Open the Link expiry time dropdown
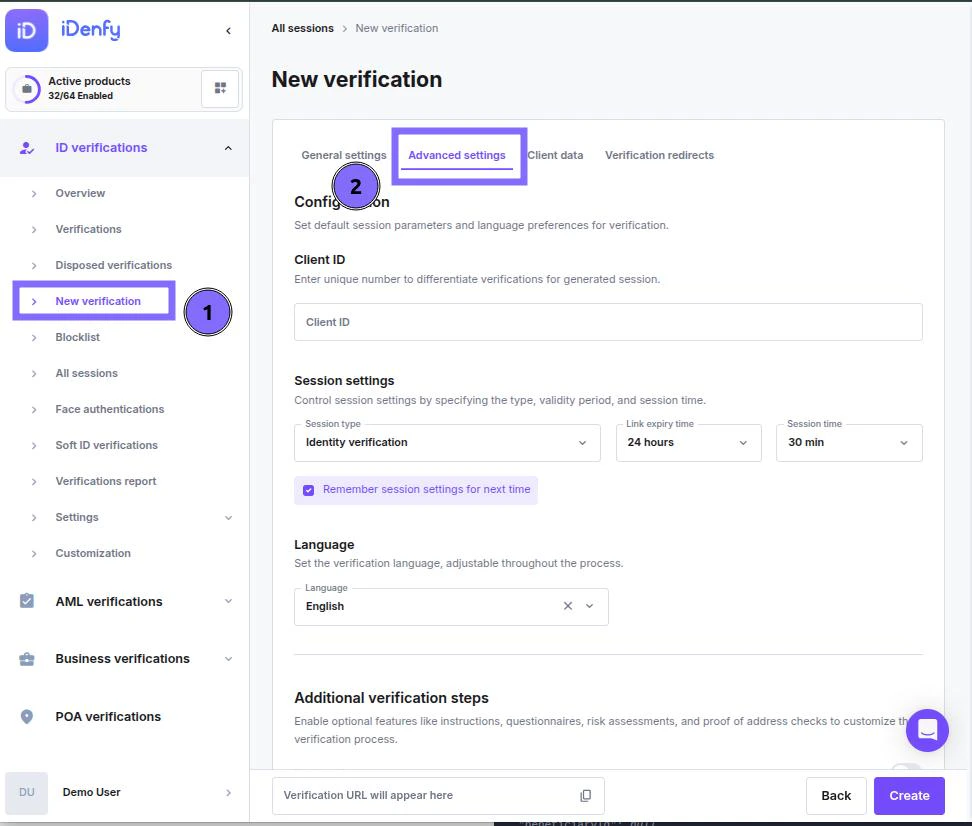Screen dimensions: 972x826 (x=688, y=443)
